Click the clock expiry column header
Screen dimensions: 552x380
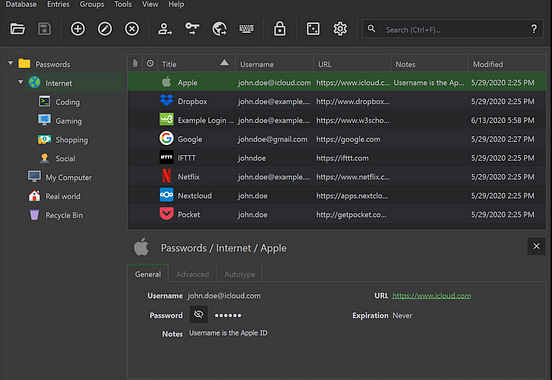point(150,63)
